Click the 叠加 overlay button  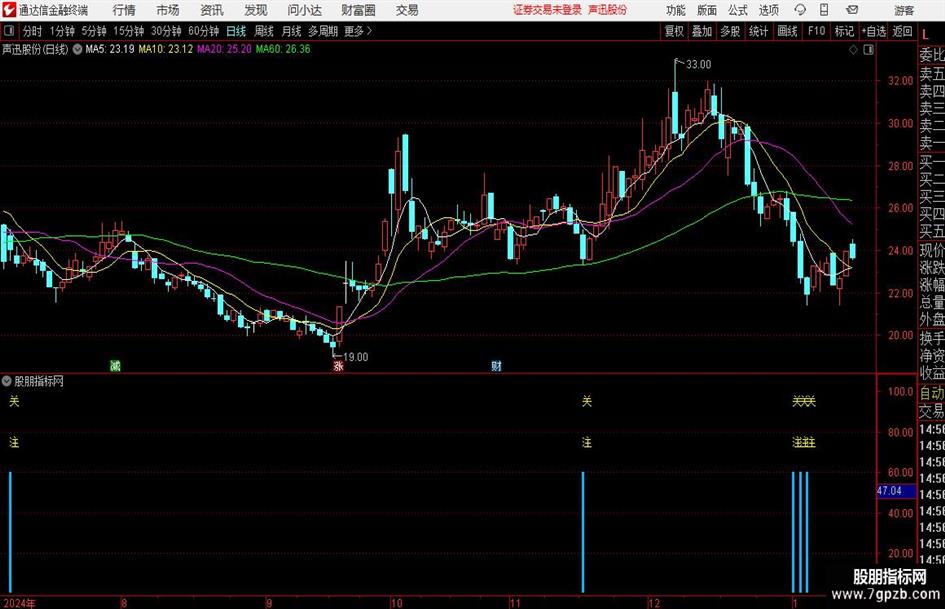click(702, 31)
